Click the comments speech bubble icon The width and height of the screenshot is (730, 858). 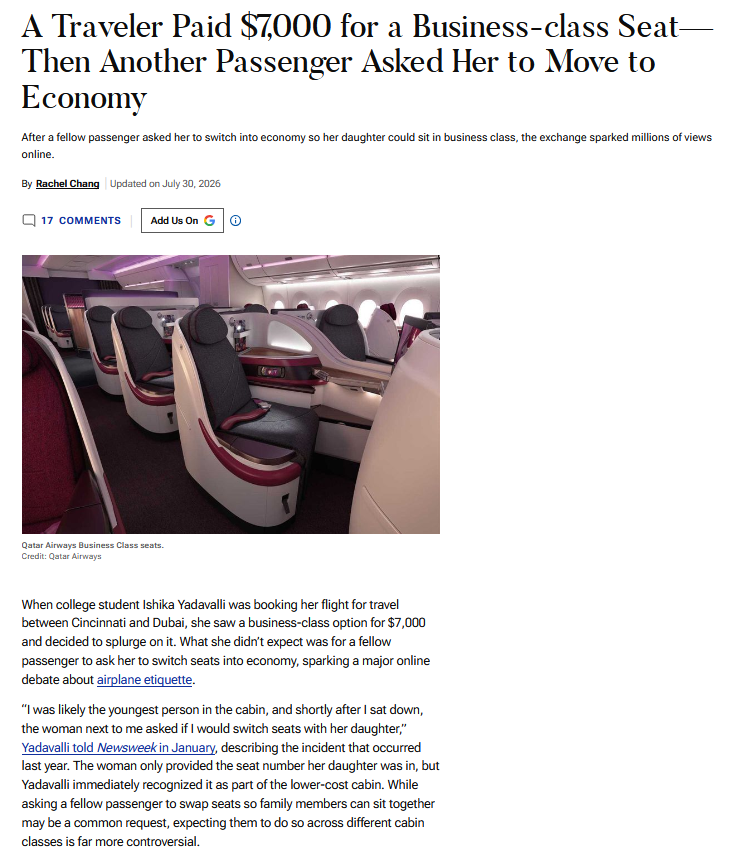click(x=28, y=221)
